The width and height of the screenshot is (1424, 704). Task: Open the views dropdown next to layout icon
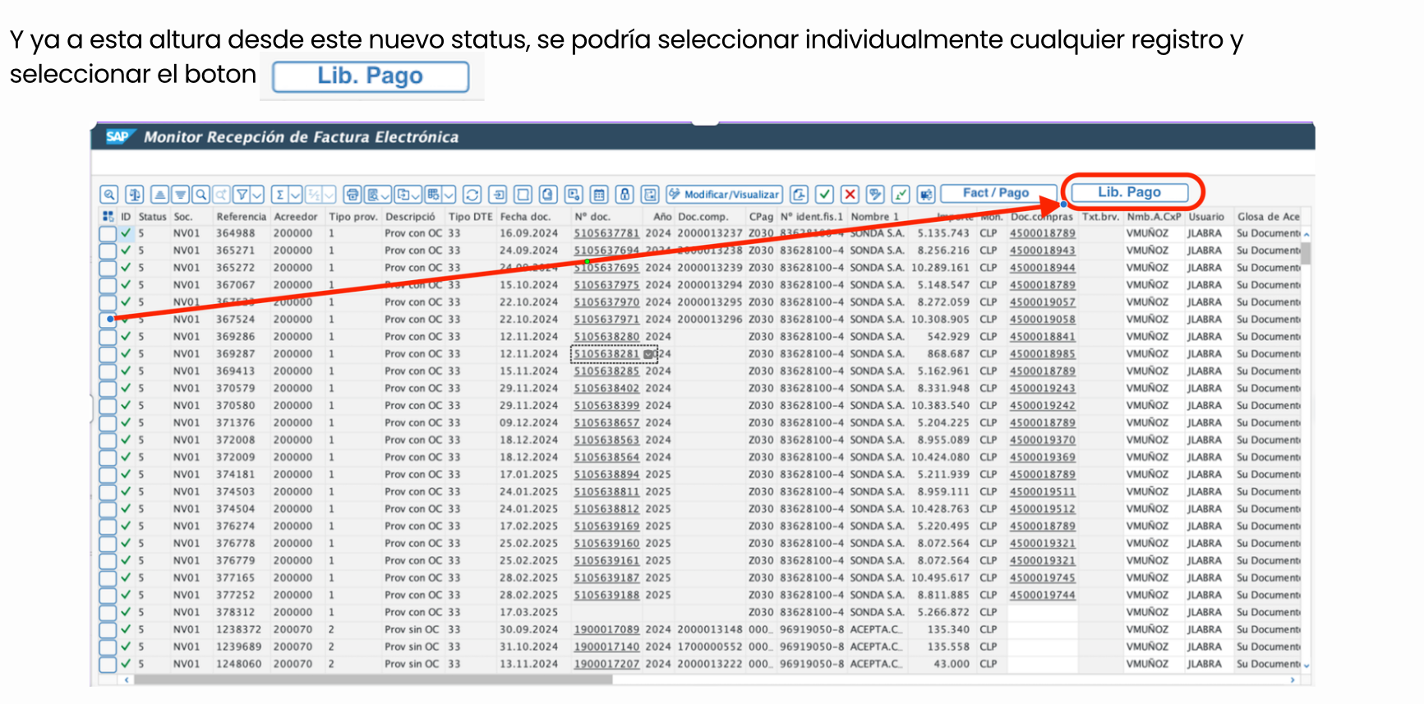(447, 194)
